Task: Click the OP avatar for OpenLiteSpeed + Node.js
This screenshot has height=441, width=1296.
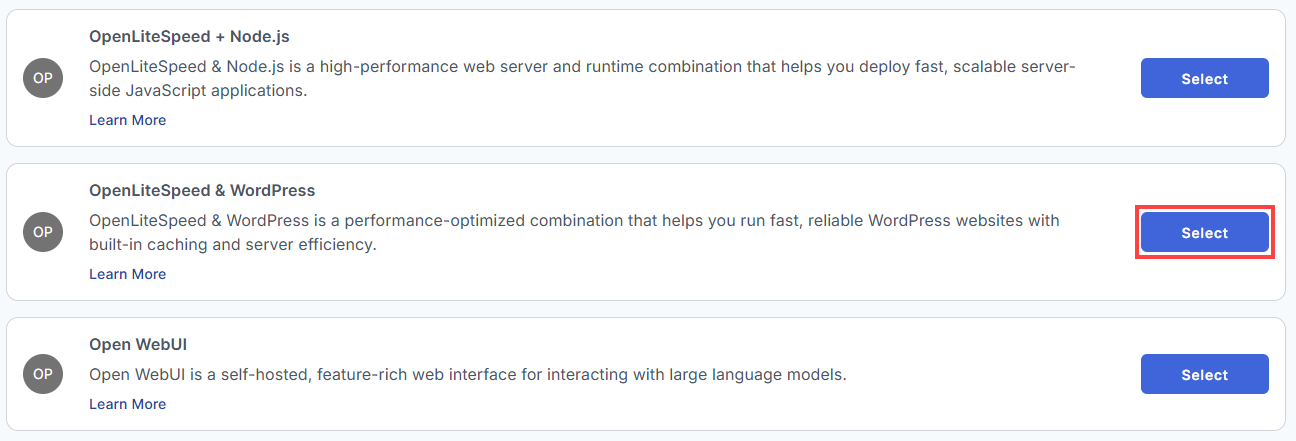Action: pyautogui.click(x=43, y=78)
